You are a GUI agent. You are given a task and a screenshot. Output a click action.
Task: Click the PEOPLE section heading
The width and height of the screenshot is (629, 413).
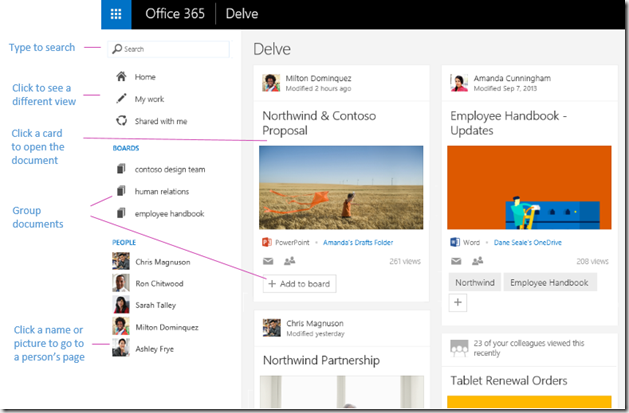(124, 242)
